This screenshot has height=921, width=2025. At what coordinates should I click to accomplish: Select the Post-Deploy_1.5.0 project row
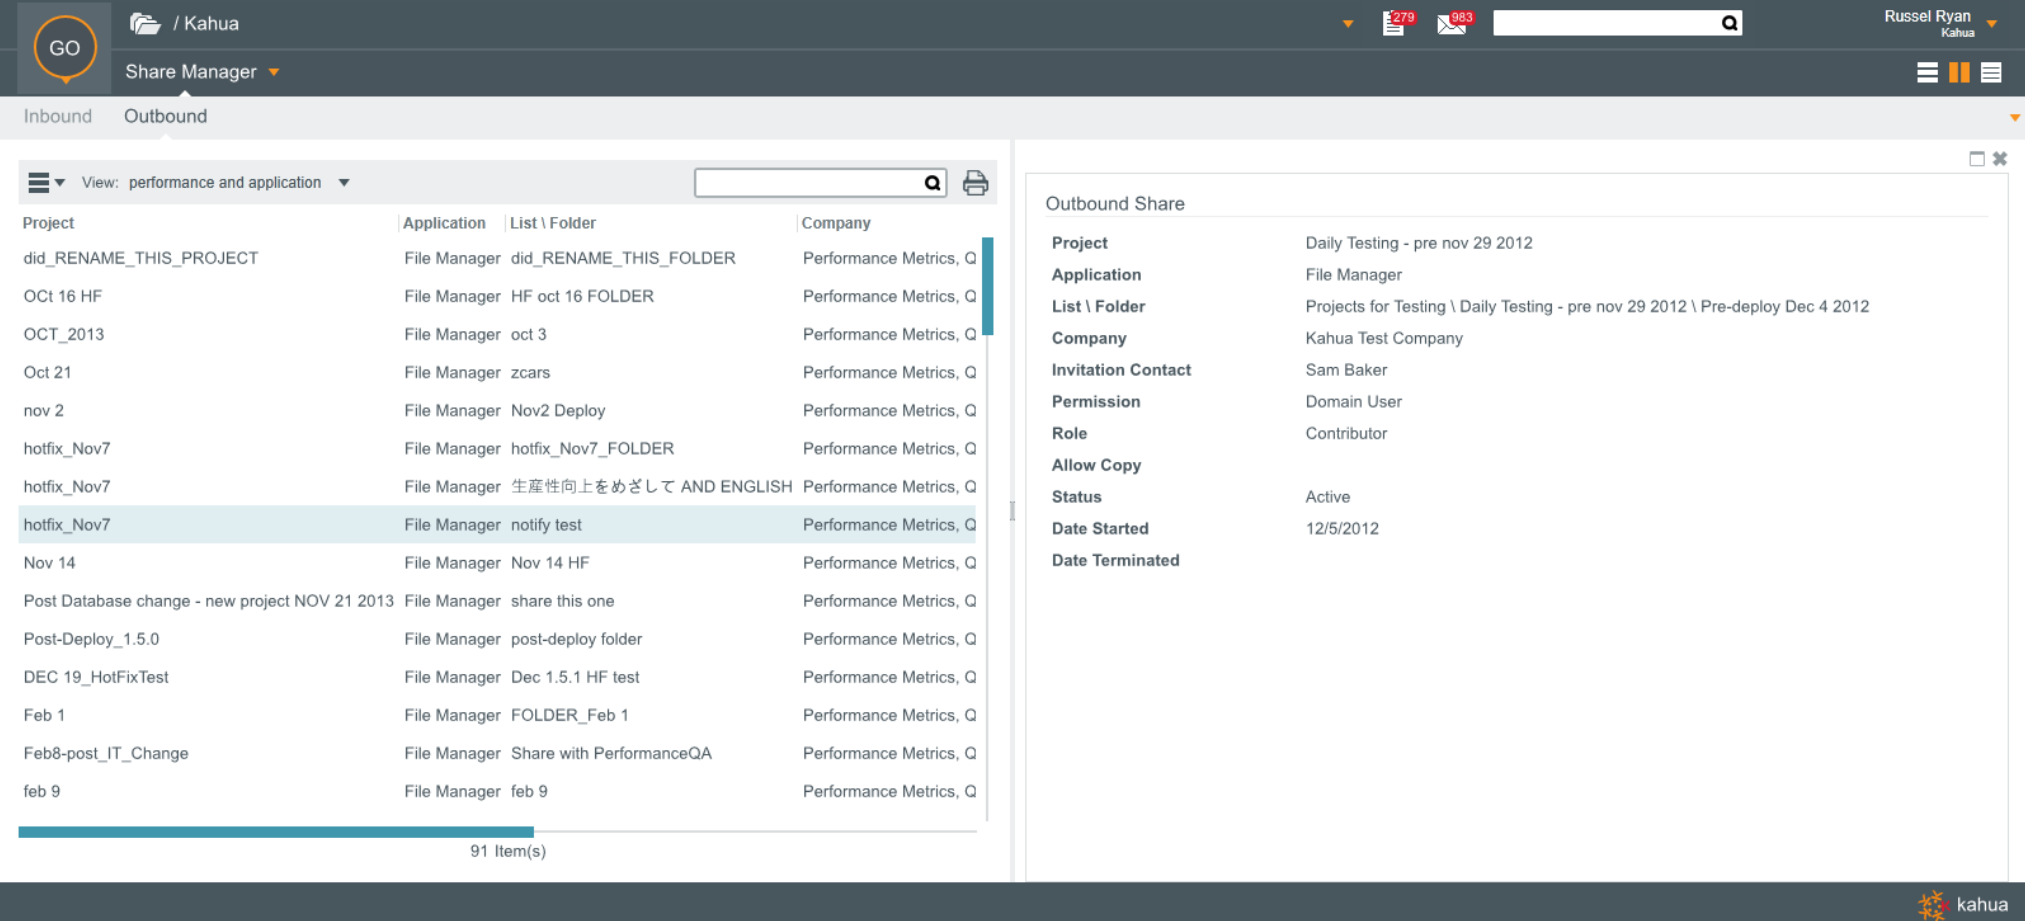(x=92, y=639)
